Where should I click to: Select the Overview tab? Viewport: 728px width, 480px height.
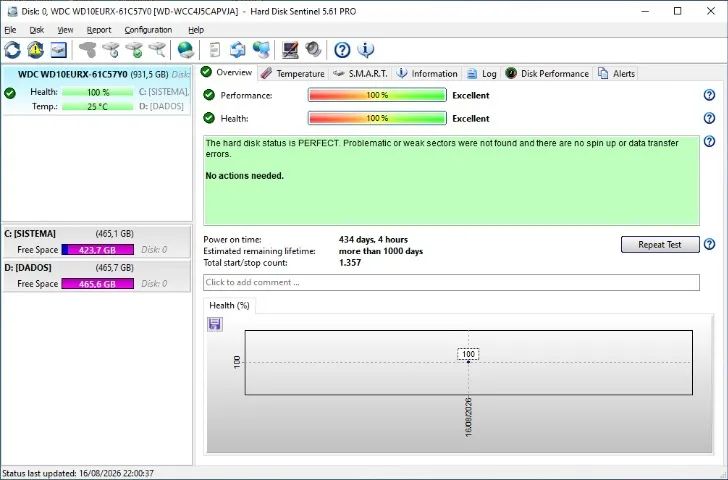pyautogui.click(x=227, y=72)
